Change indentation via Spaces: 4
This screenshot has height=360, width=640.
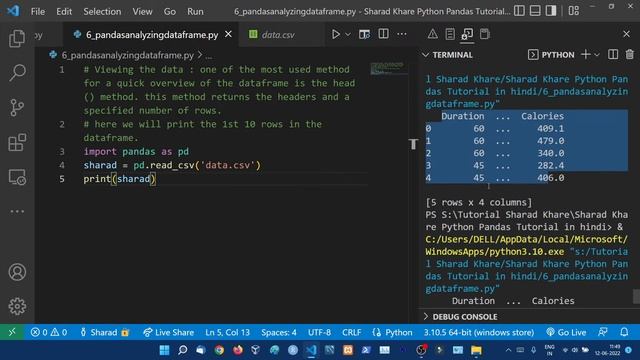[279, 332]
